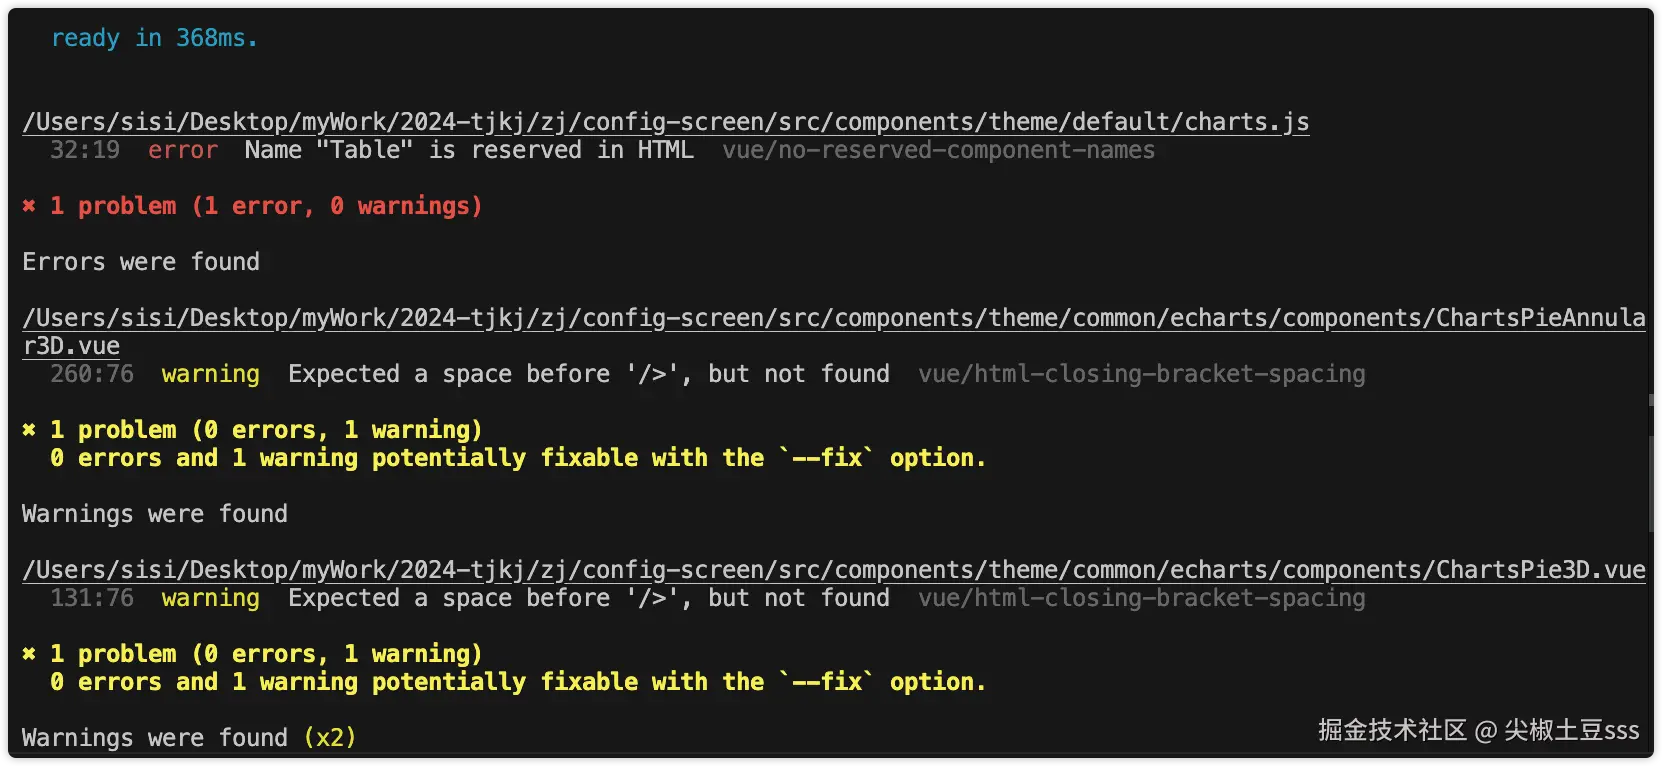The height and width of the screenshot is (766, 1662).
Task: Click the 32:19 line position
Action: click(x=85, y=150)
